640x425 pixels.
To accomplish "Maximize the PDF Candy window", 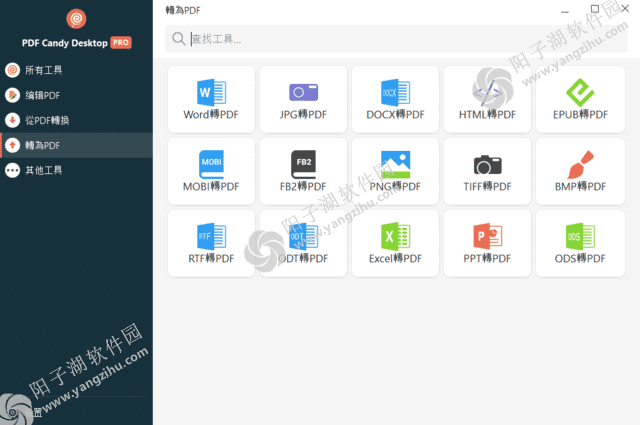I will click(x=595, y=9).
